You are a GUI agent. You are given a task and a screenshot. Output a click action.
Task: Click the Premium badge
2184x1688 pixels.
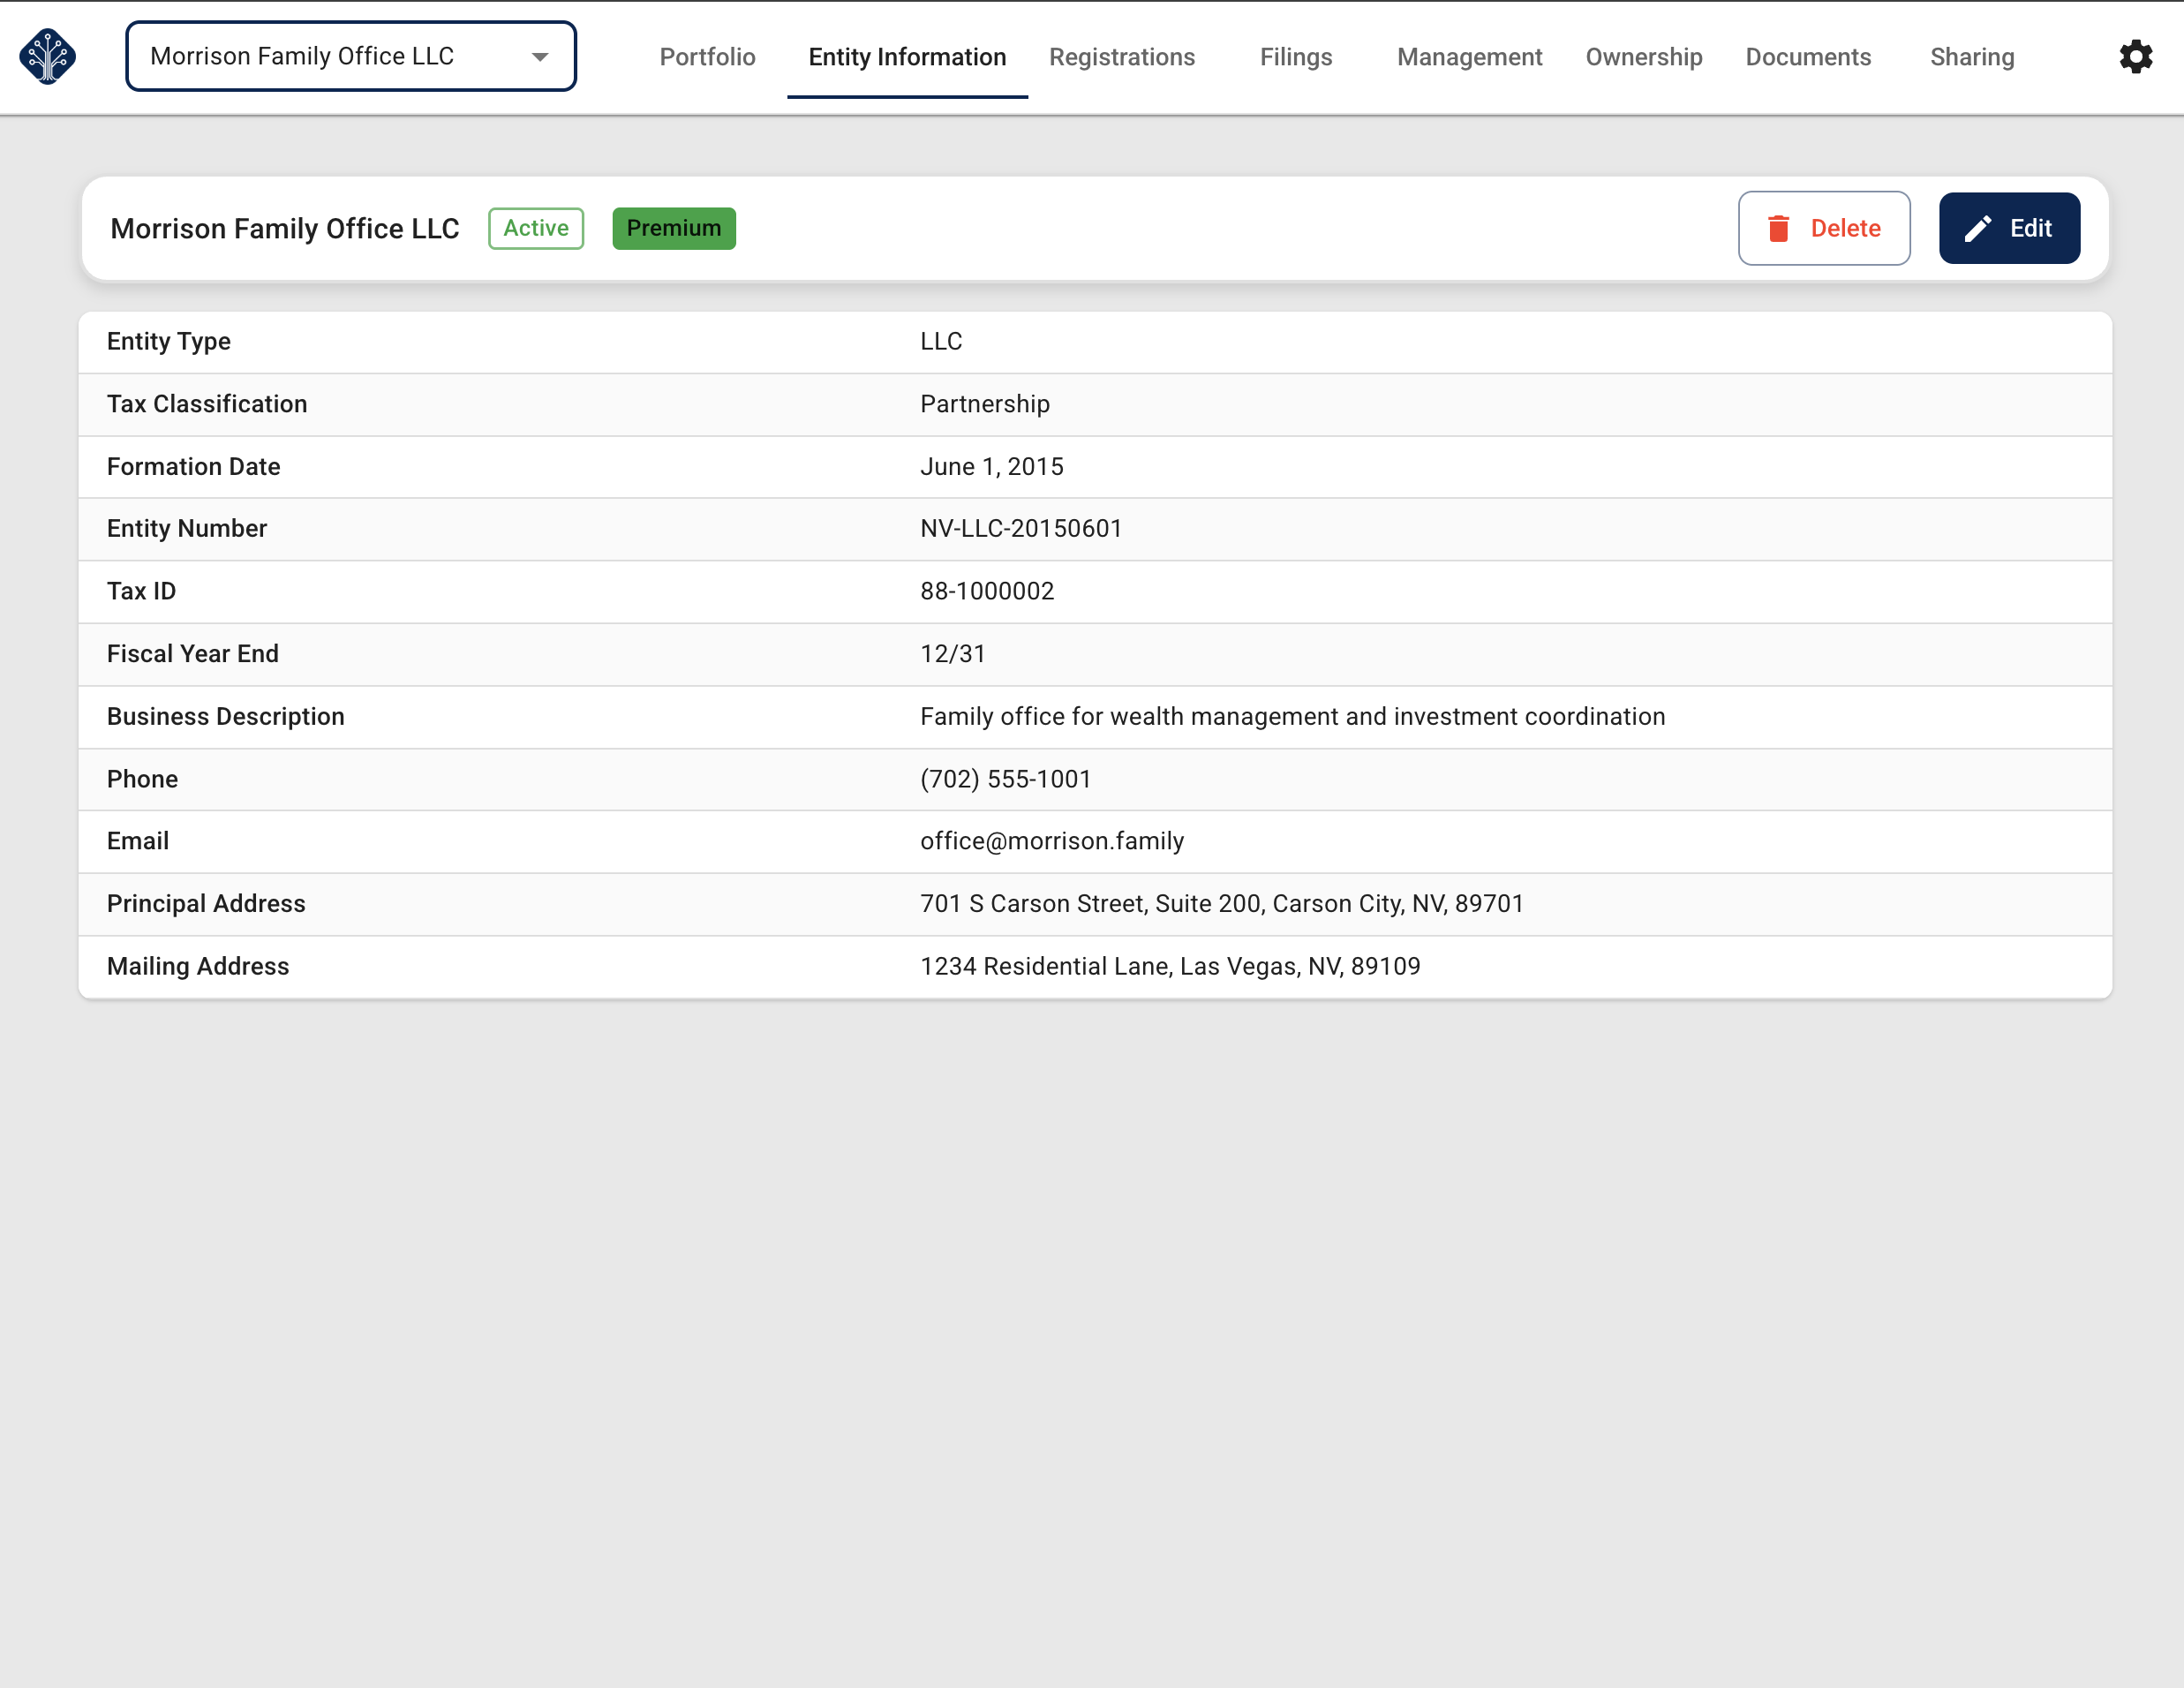pyautogui.click(x=674, y=228)
